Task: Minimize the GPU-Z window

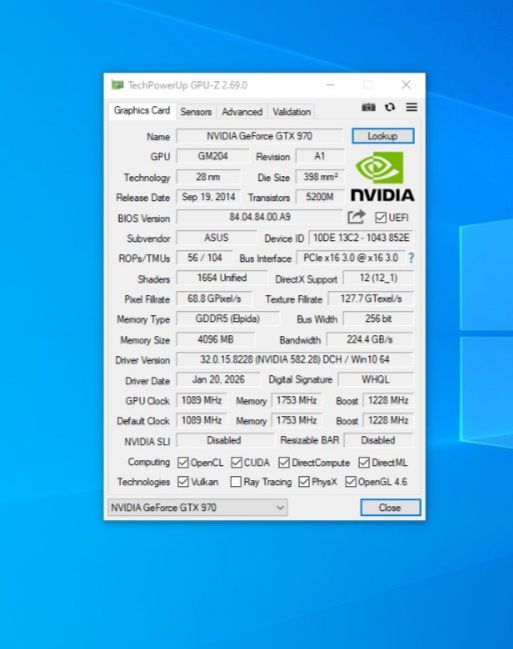Action: 330,85
